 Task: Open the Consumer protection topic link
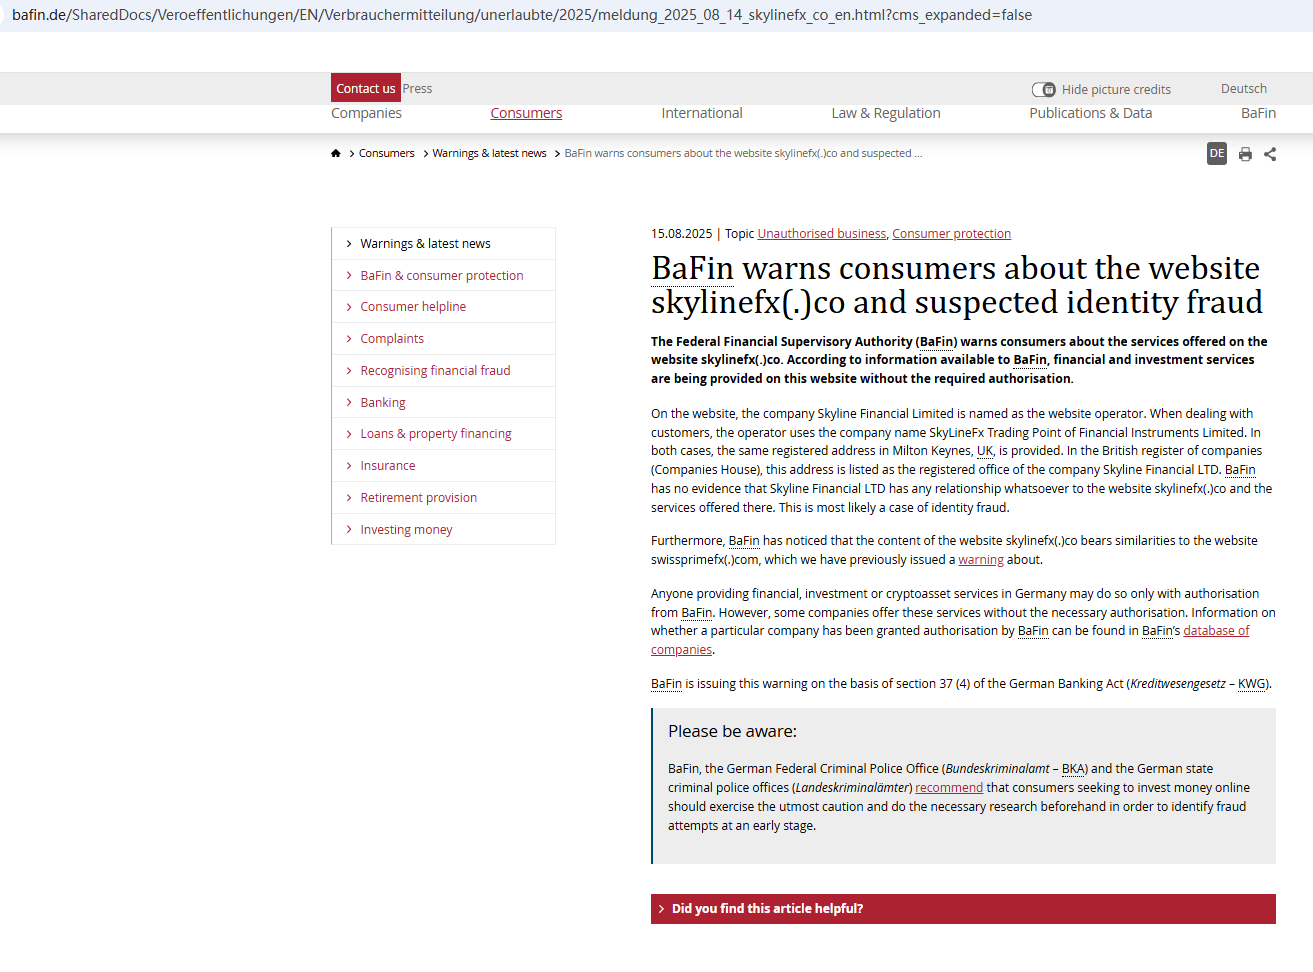pos(951,234)
